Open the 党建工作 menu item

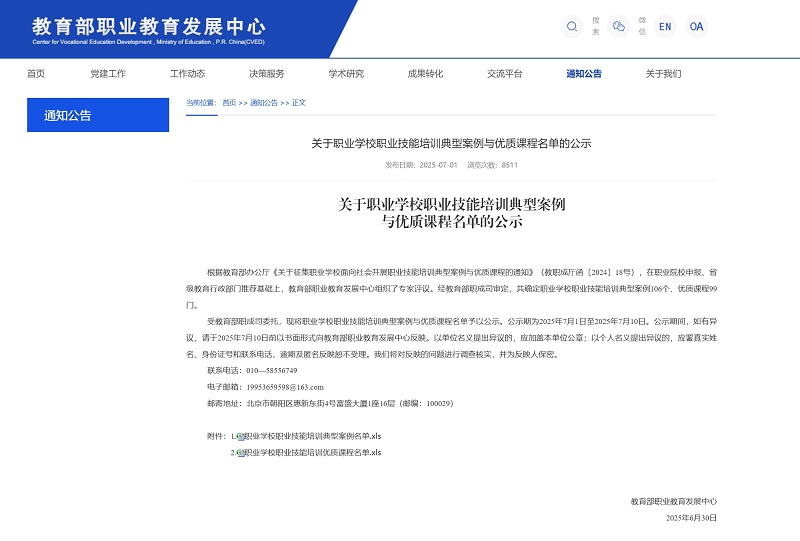point(108,74)
